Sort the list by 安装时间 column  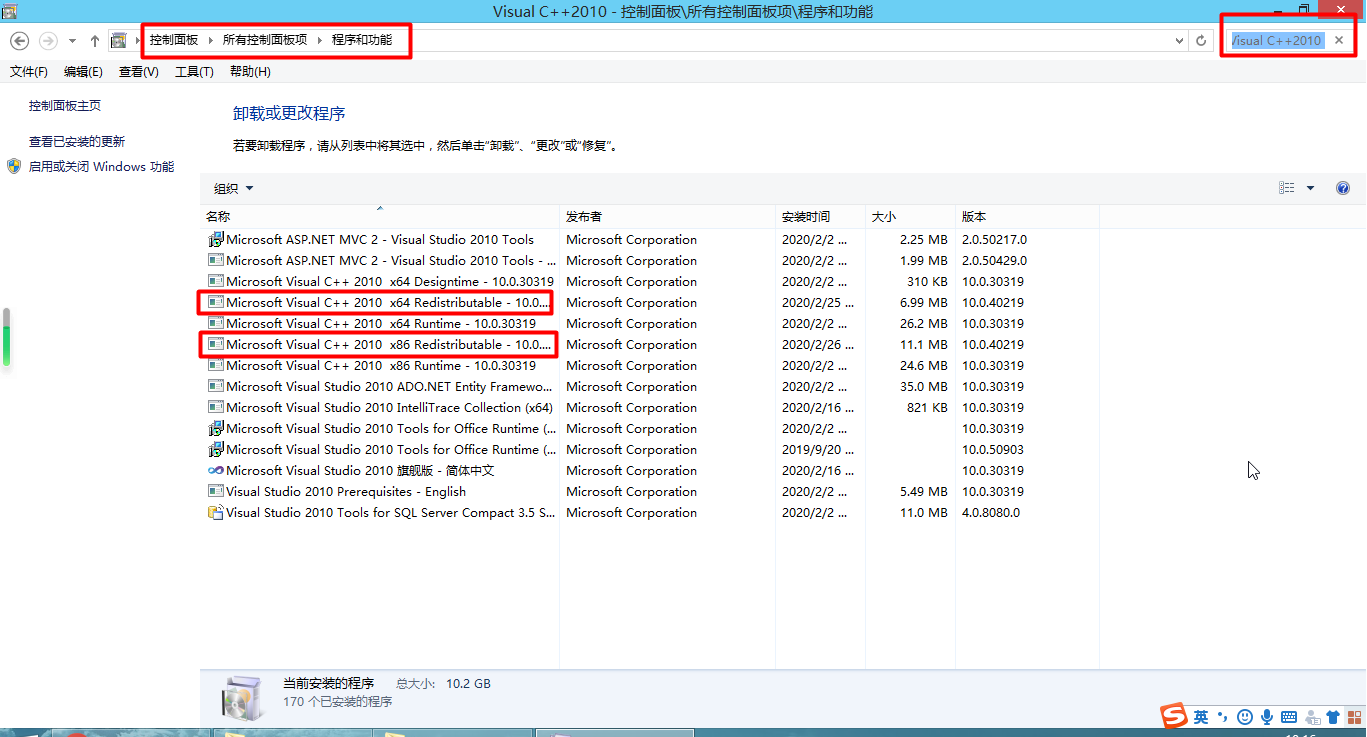click(x=820, y=217)
